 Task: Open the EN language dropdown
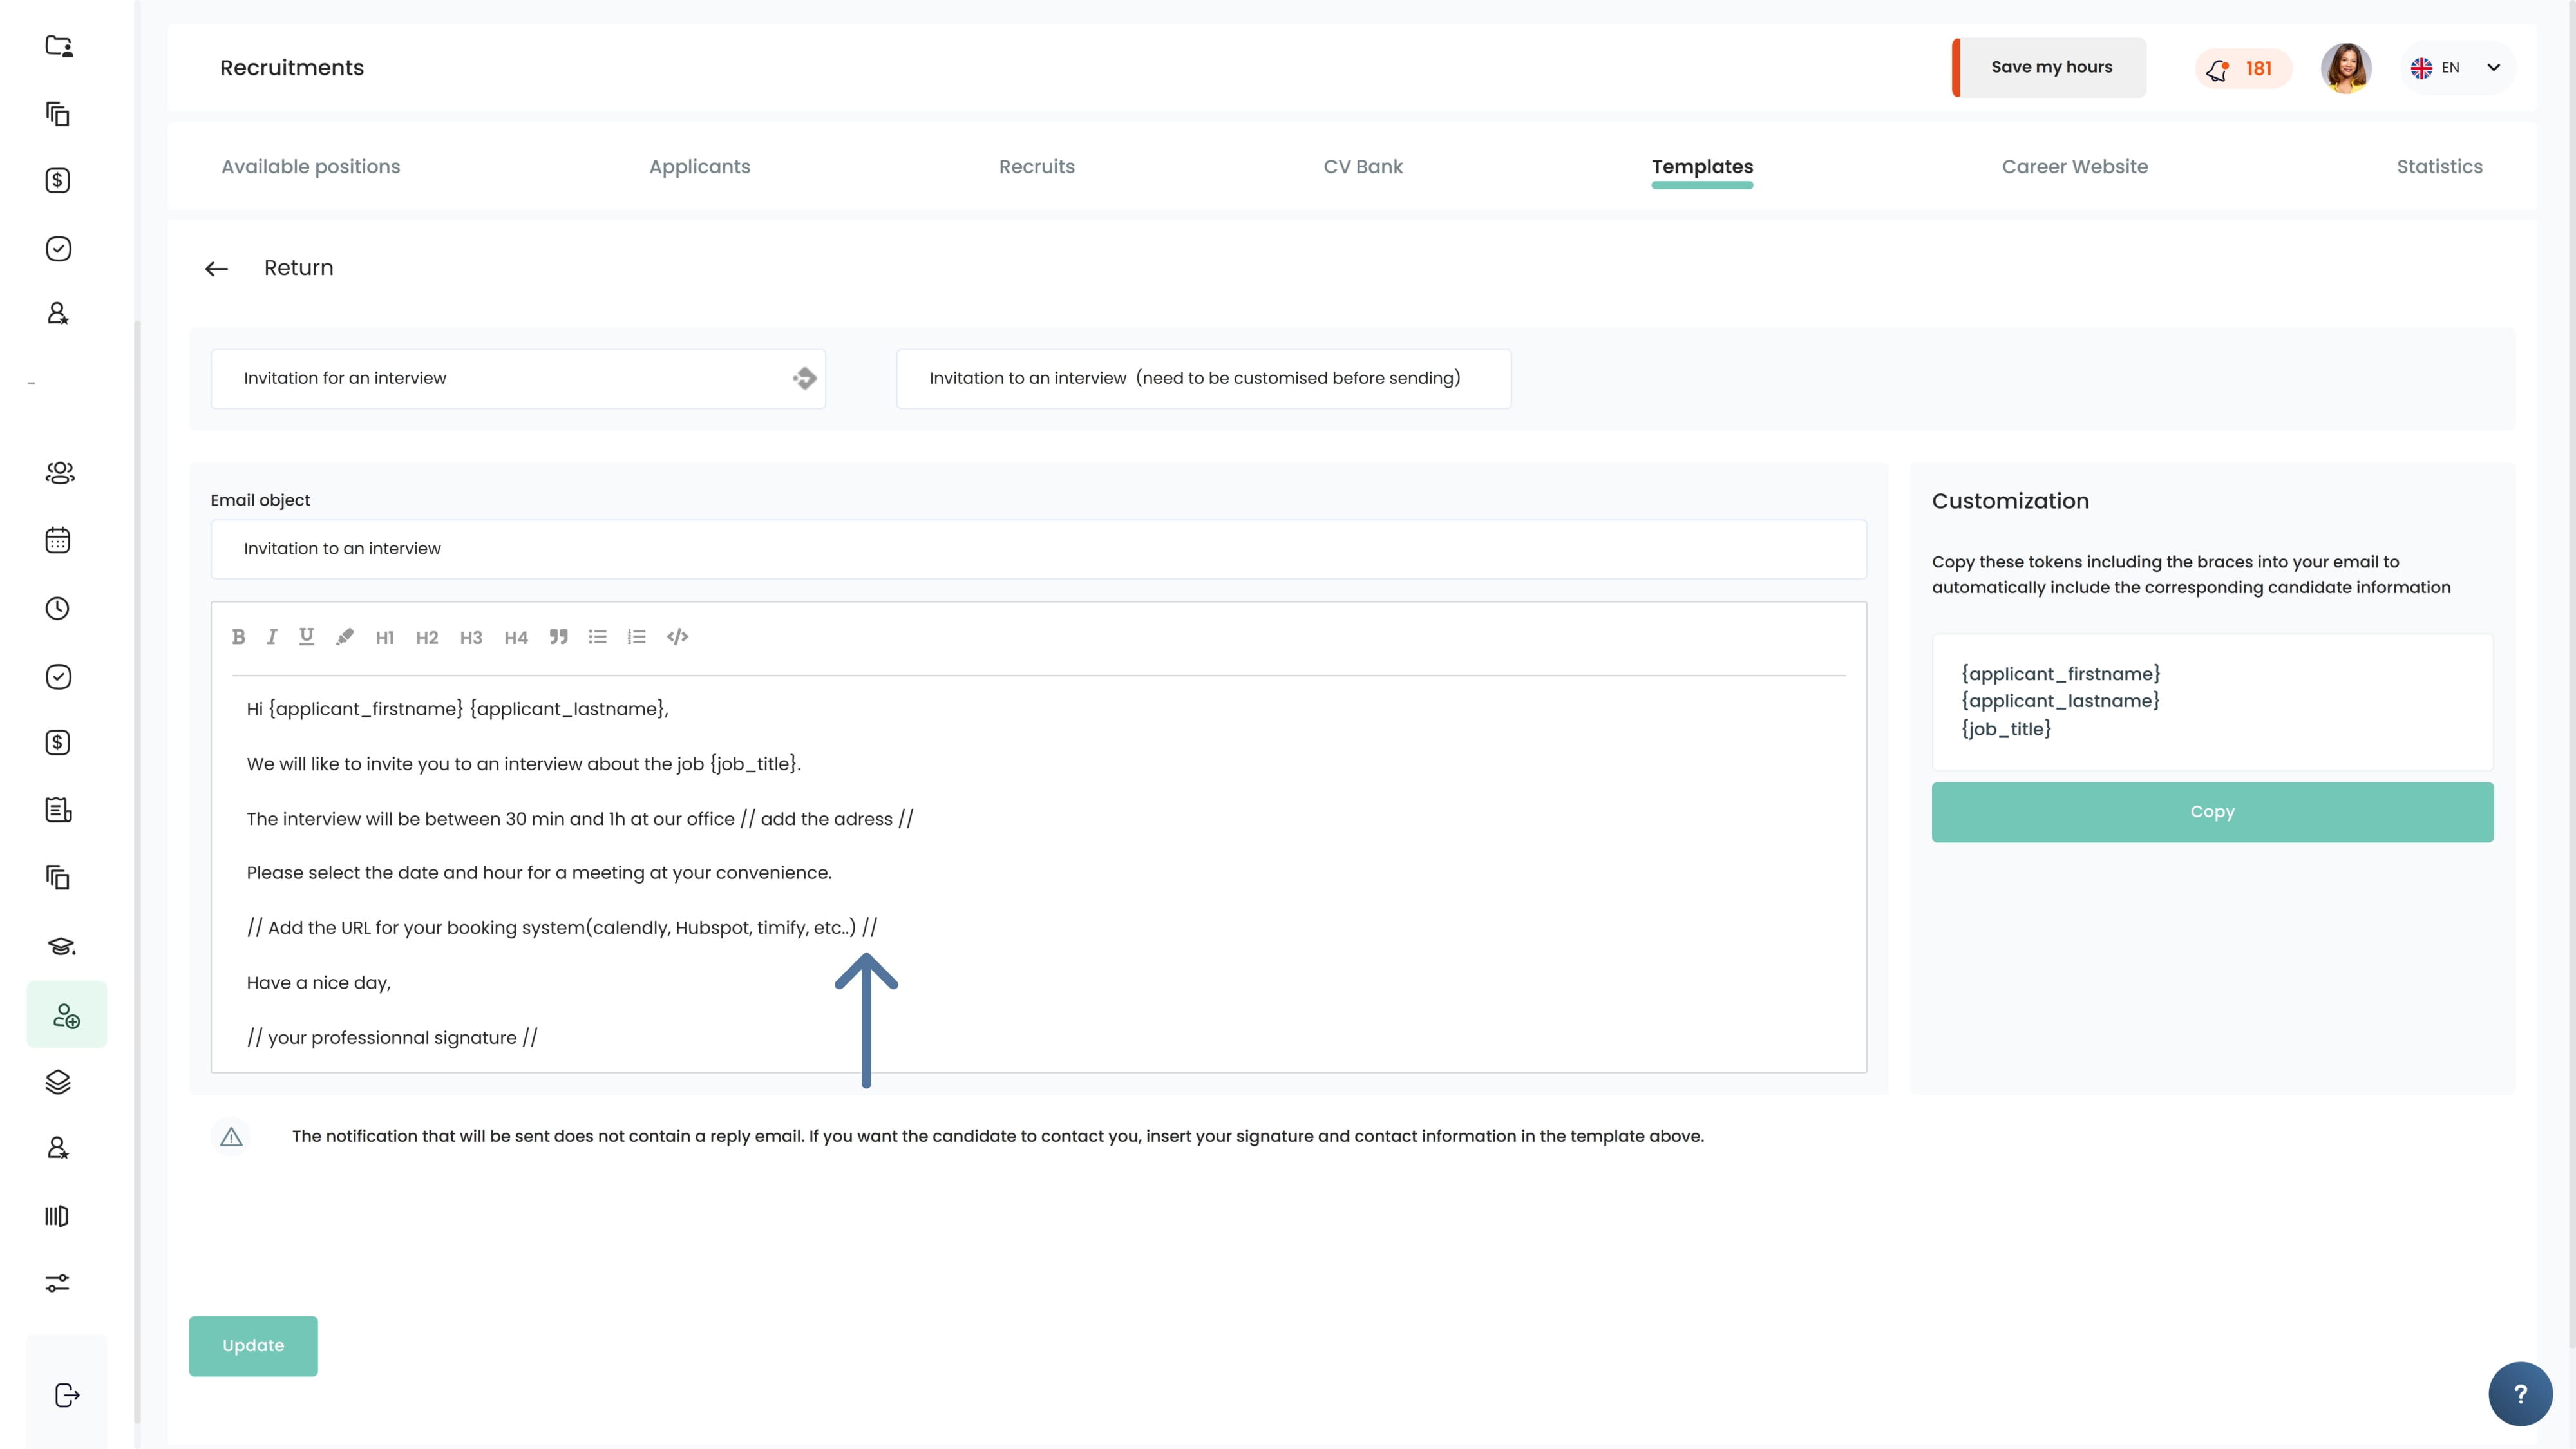[2457, 68]
